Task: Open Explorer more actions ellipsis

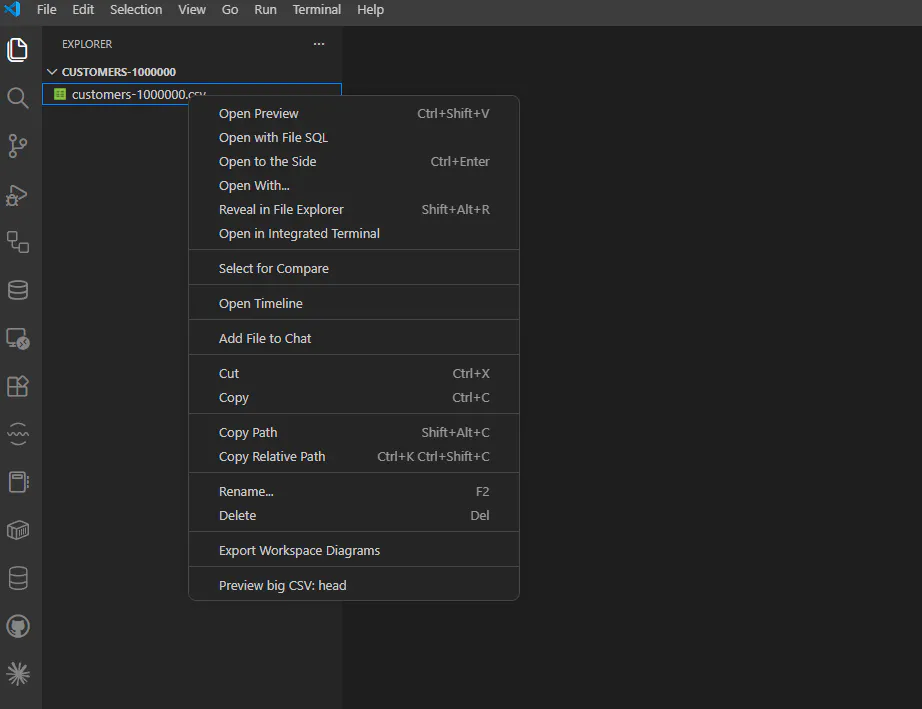Action: [x=319, y=44]
